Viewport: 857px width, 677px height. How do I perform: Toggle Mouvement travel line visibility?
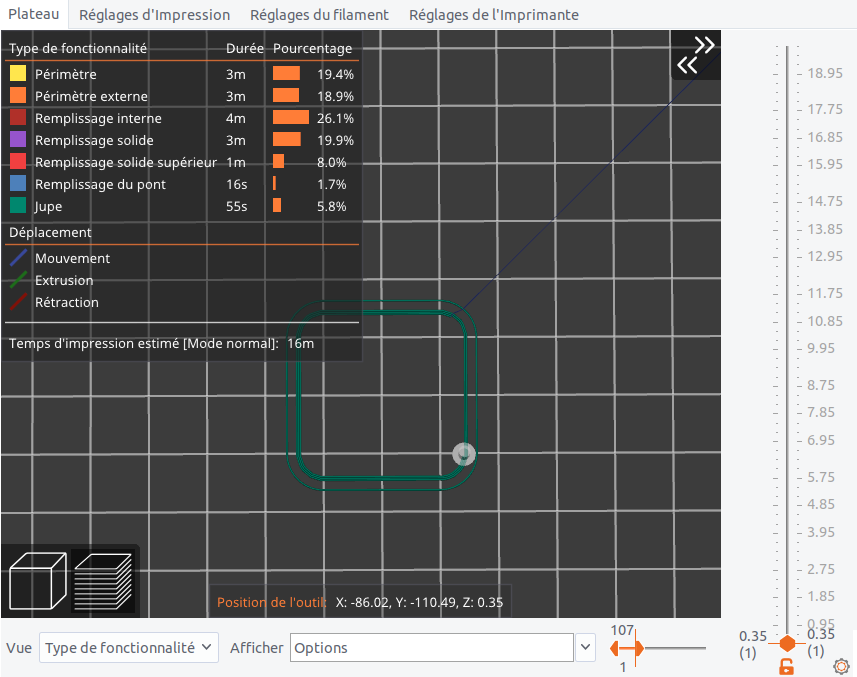pos(18,258)
